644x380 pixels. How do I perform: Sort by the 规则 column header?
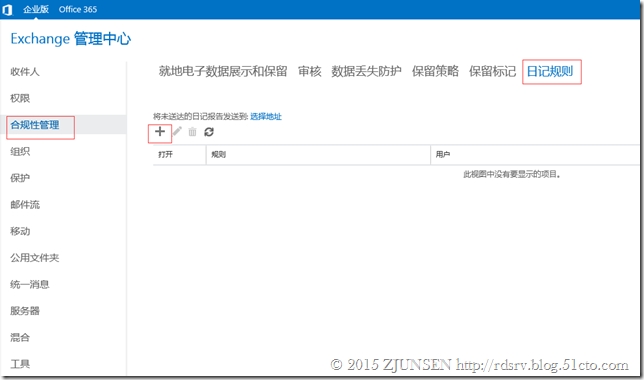[318, 155]
